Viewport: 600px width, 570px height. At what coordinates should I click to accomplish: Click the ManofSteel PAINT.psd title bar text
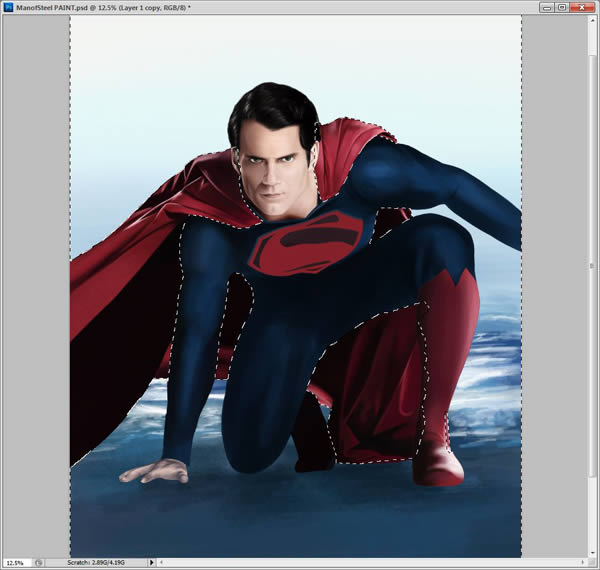click(103, 7)
